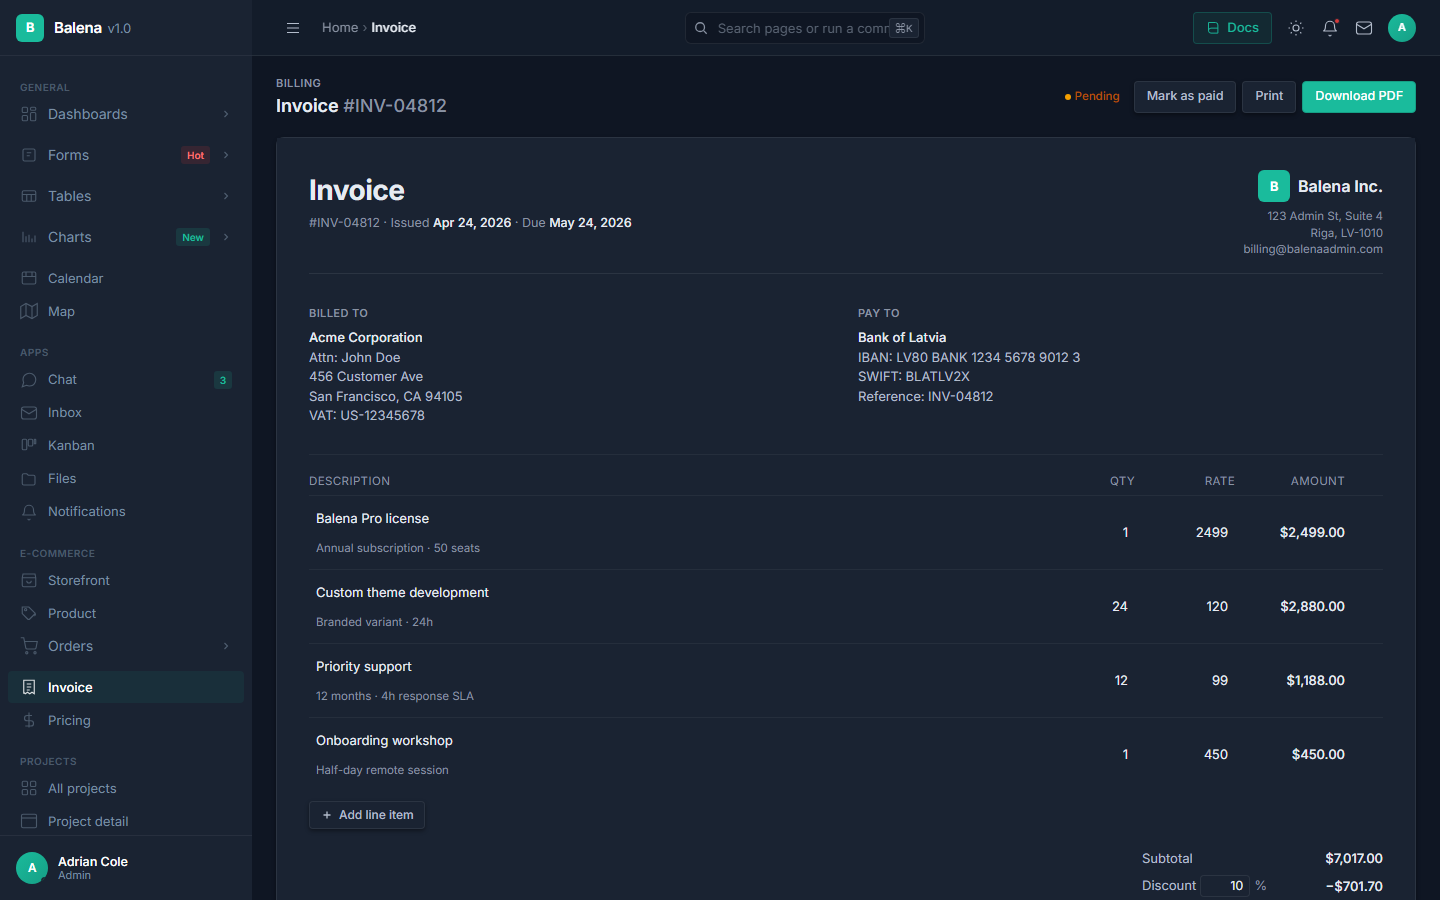Click the Subtotal $7,017.00 value
This screenshot has width=1440, height=900.
(1354, 858)
